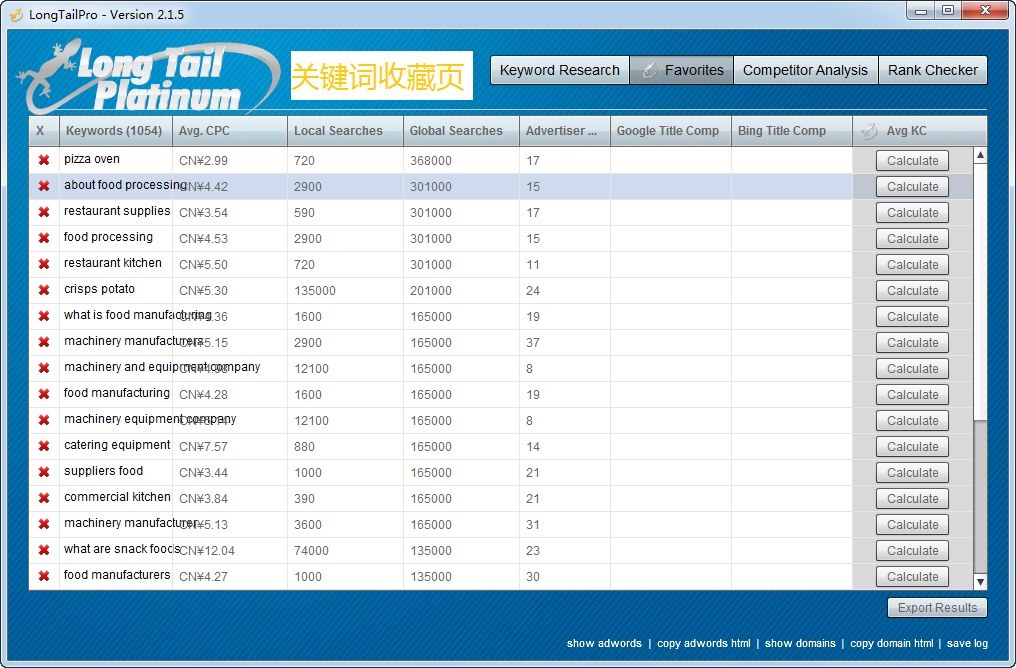Screen dimensions: 1016x668
Task: Click the 74000 local searches value
Action: tap(311, 550)
